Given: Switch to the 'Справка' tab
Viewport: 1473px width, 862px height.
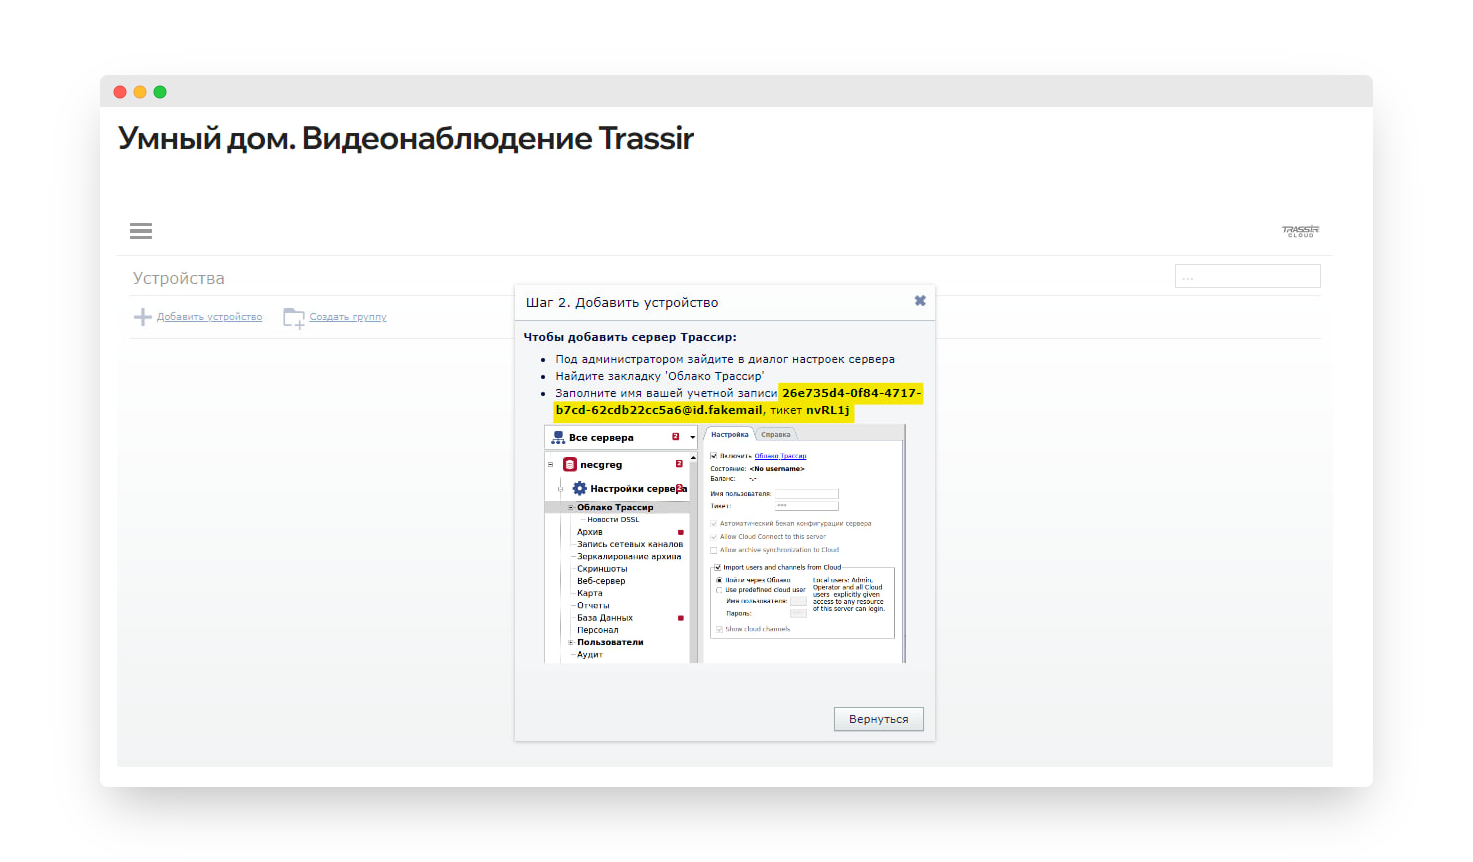Looking at the screenshot, I should tap(776, 434).
